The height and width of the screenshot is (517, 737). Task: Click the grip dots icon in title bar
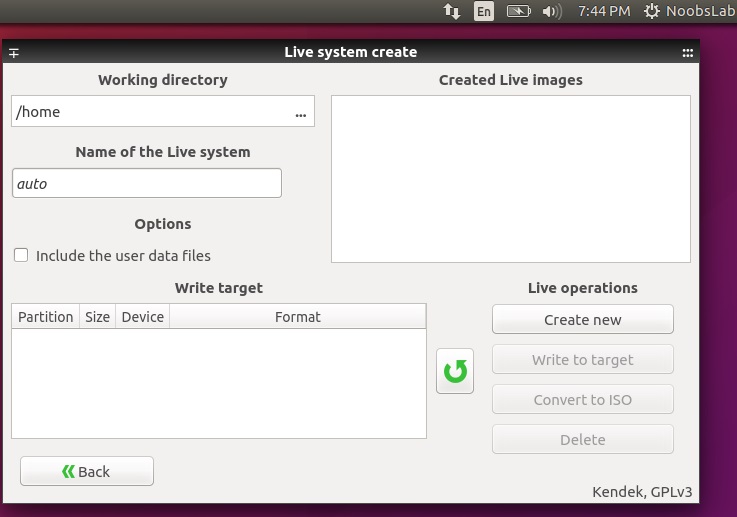click(x=687, y=53)
